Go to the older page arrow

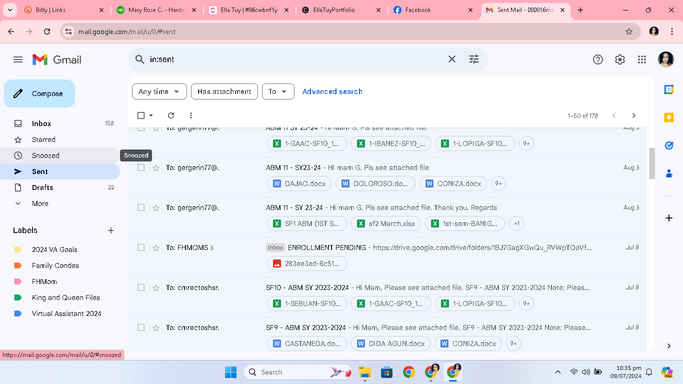(634, 115)
